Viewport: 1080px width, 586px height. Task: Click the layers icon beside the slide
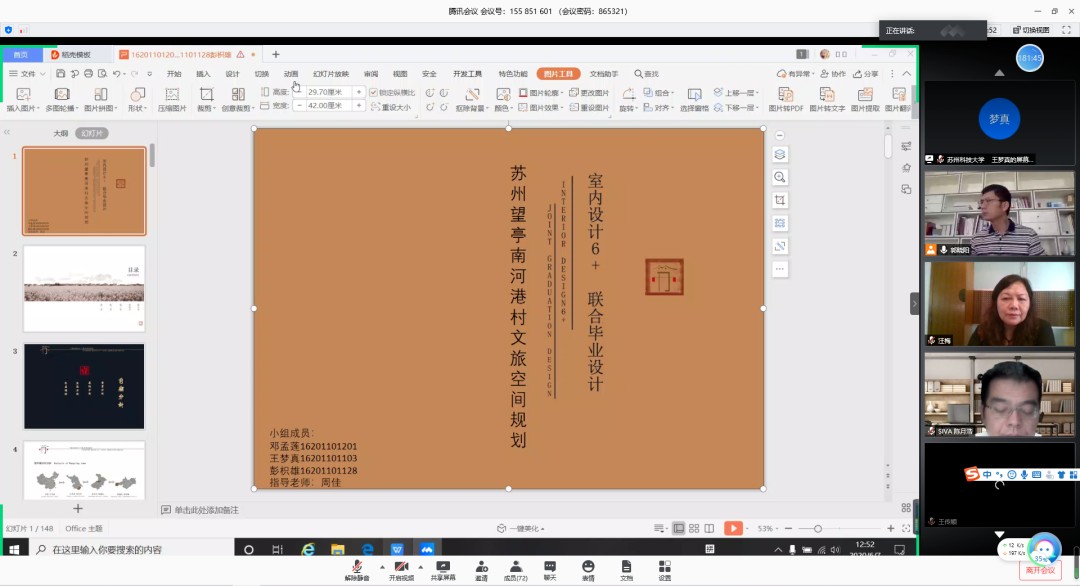pos(780,154)
